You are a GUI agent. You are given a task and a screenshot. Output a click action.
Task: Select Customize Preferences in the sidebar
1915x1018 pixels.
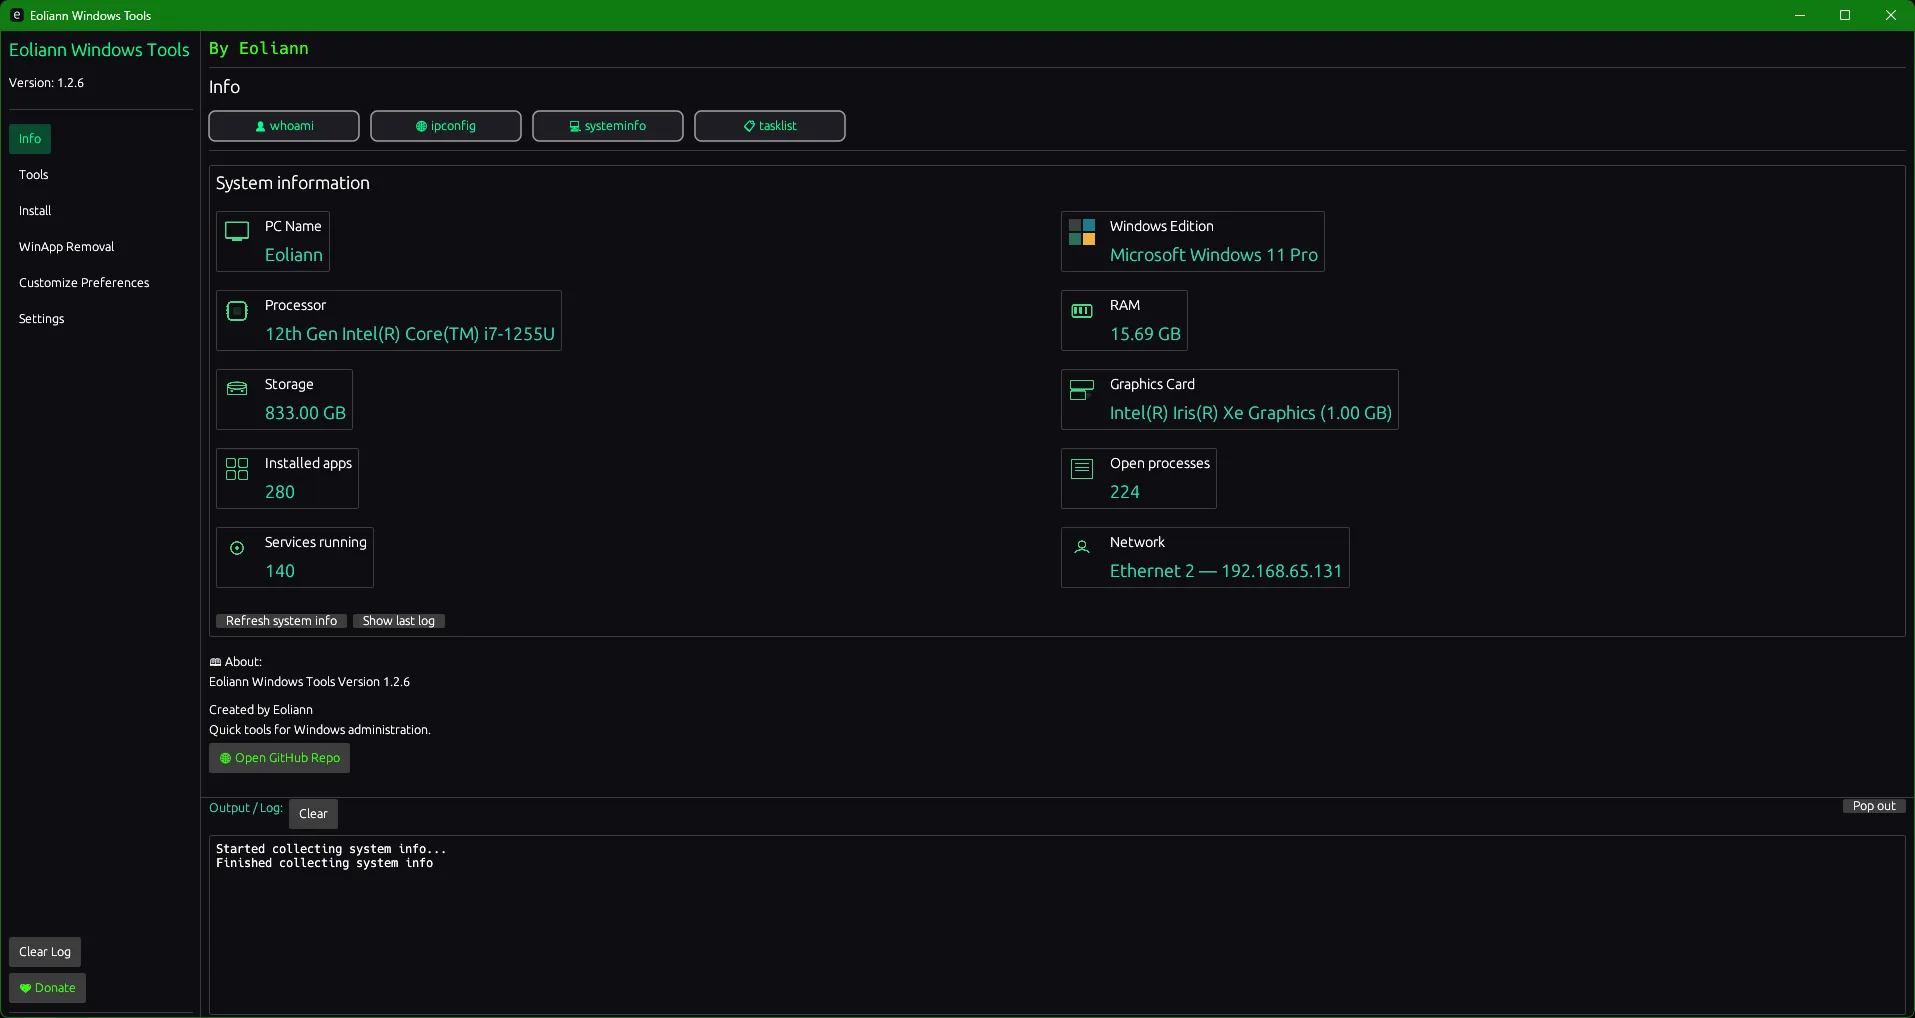click(84, 282)
